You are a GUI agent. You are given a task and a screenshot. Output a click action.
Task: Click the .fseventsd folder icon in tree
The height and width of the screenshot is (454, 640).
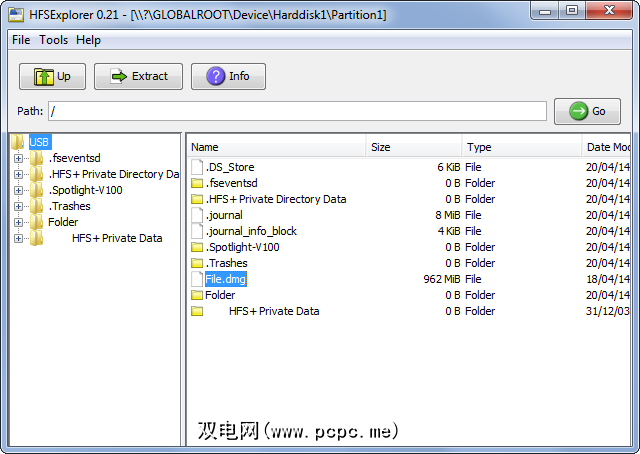click(36, 158)
